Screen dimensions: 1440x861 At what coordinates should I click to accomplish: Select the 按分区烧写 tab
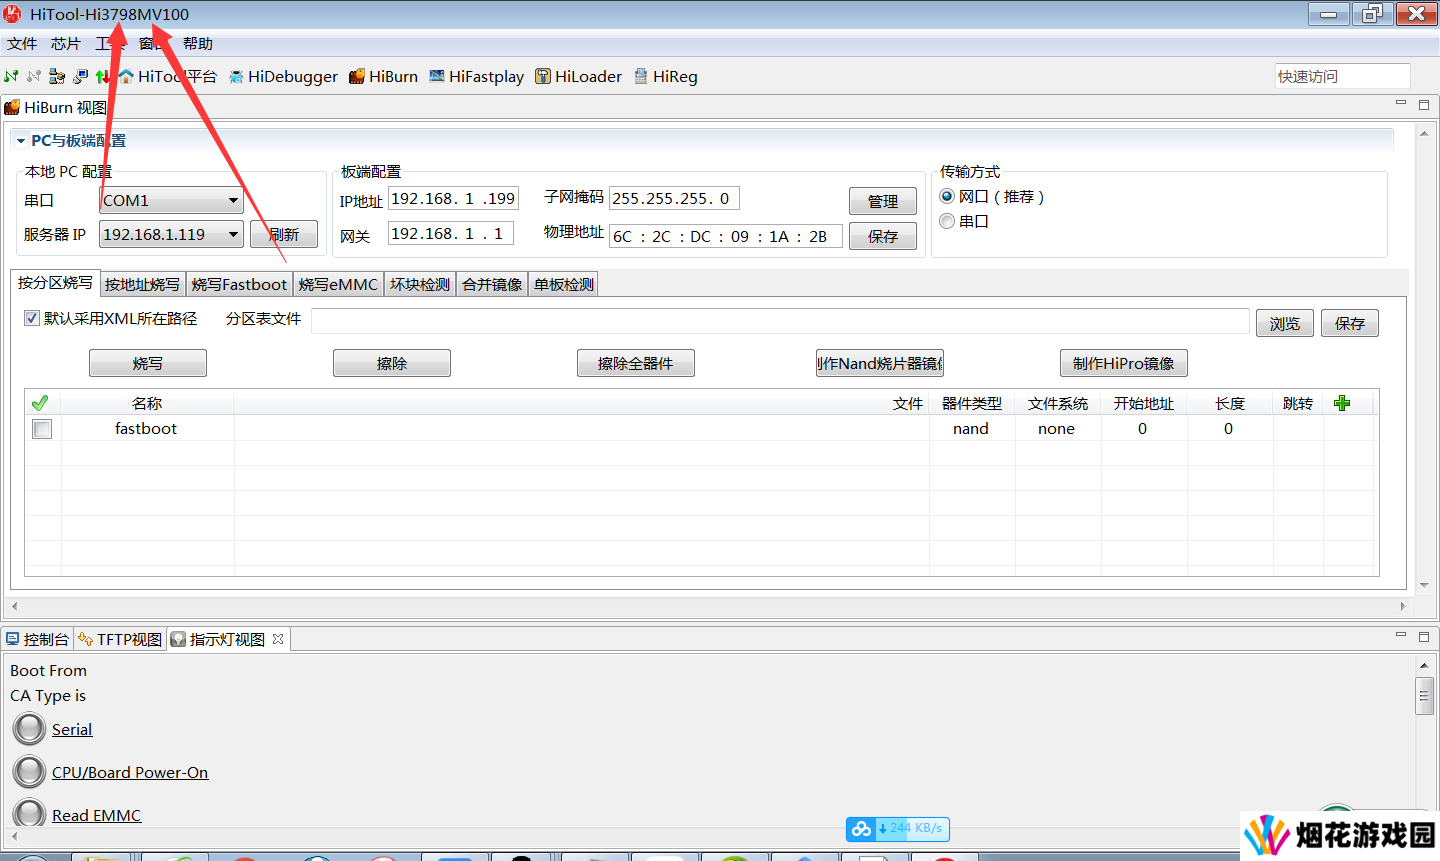click(55, 283)
